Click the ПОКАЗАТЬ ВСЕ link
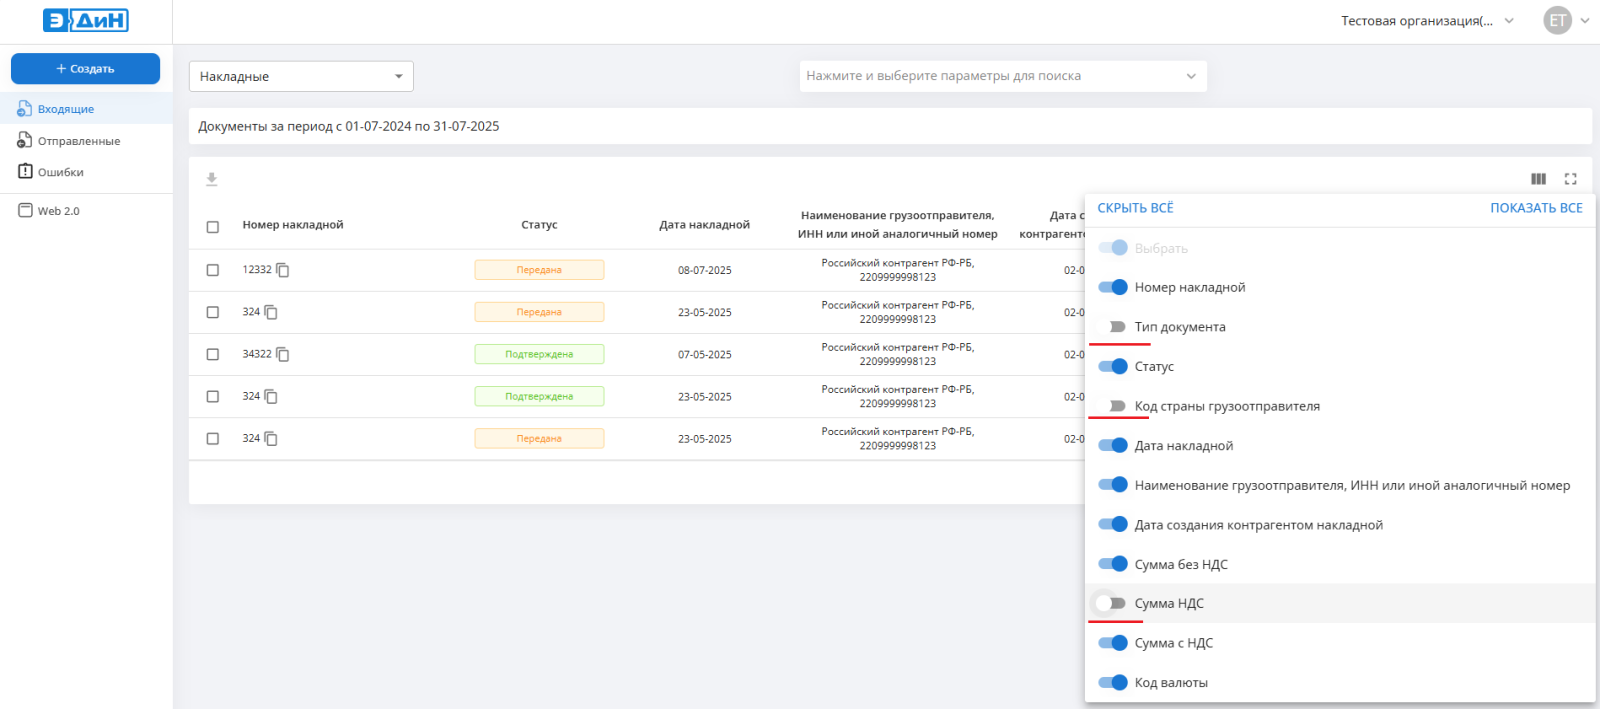1600x709 pixels. click(x=1536, y=208)
